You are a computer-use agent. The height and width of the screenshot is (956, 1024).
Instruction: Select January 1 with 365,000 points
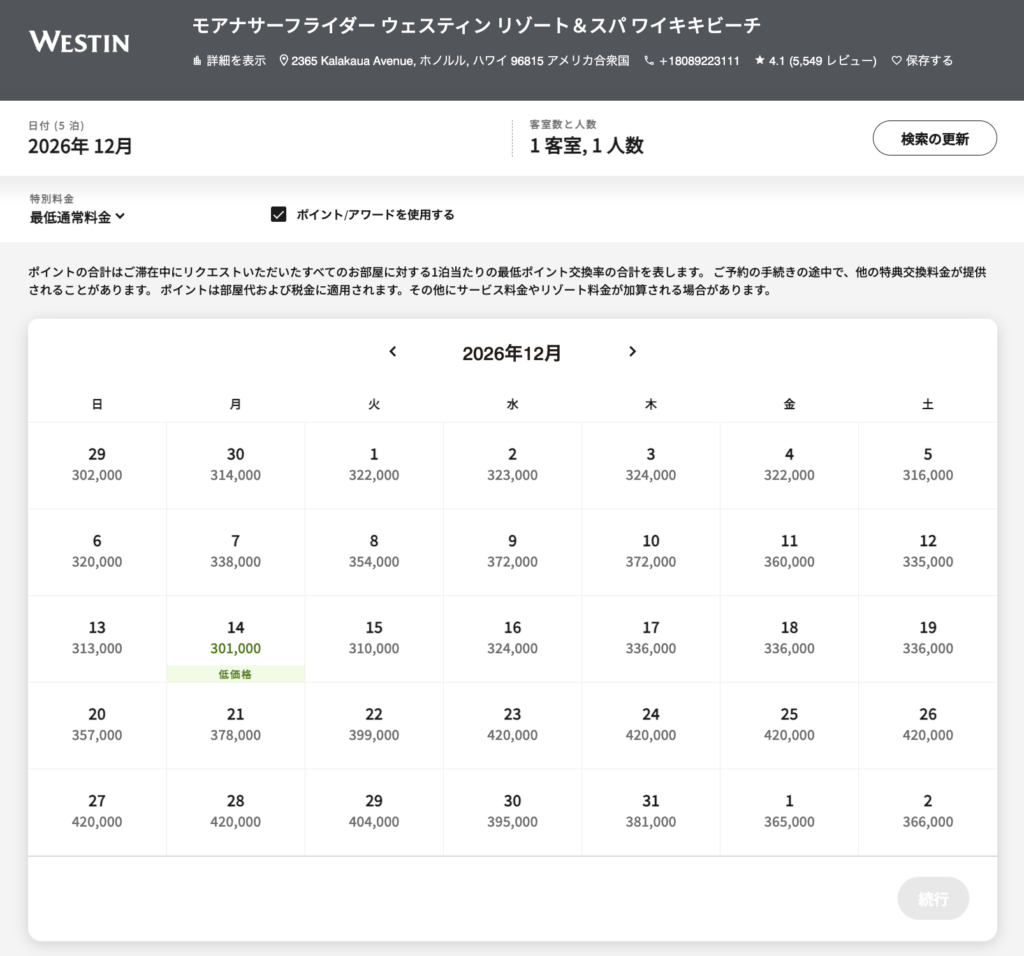pyautogui.click(x=789, y=812)
